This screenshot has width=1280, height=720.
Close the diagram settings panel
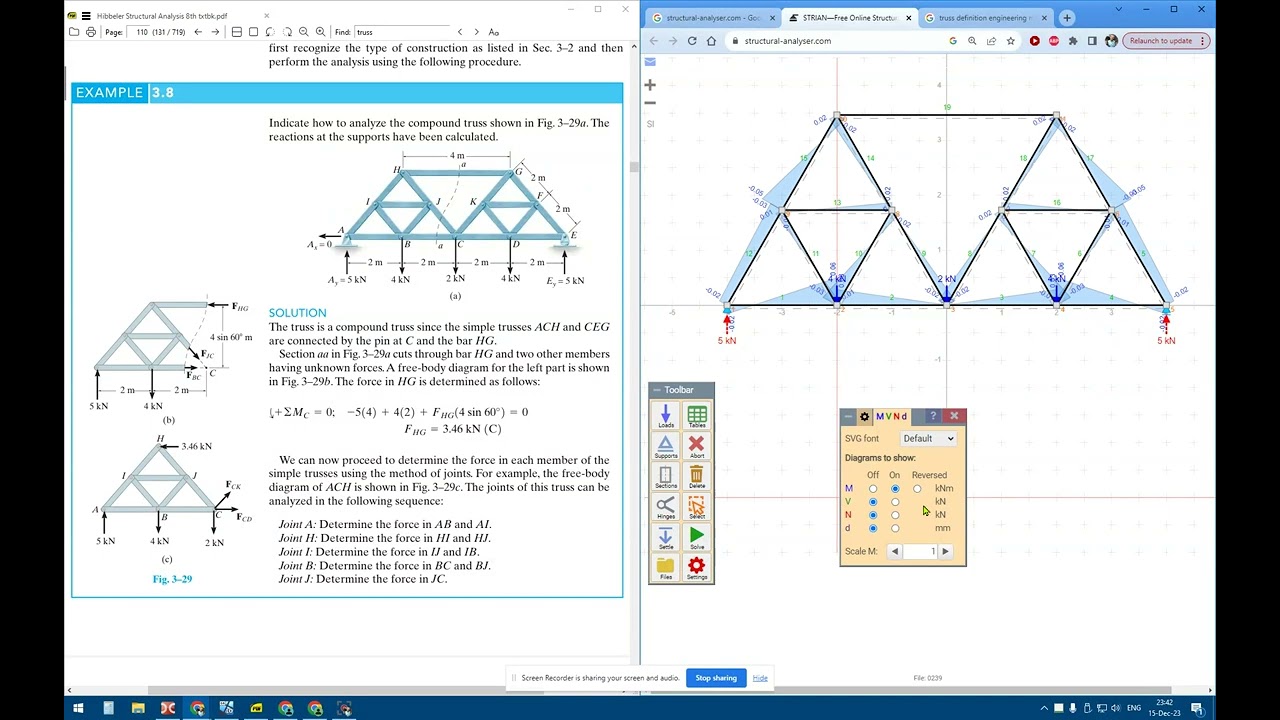pos(954,416)
